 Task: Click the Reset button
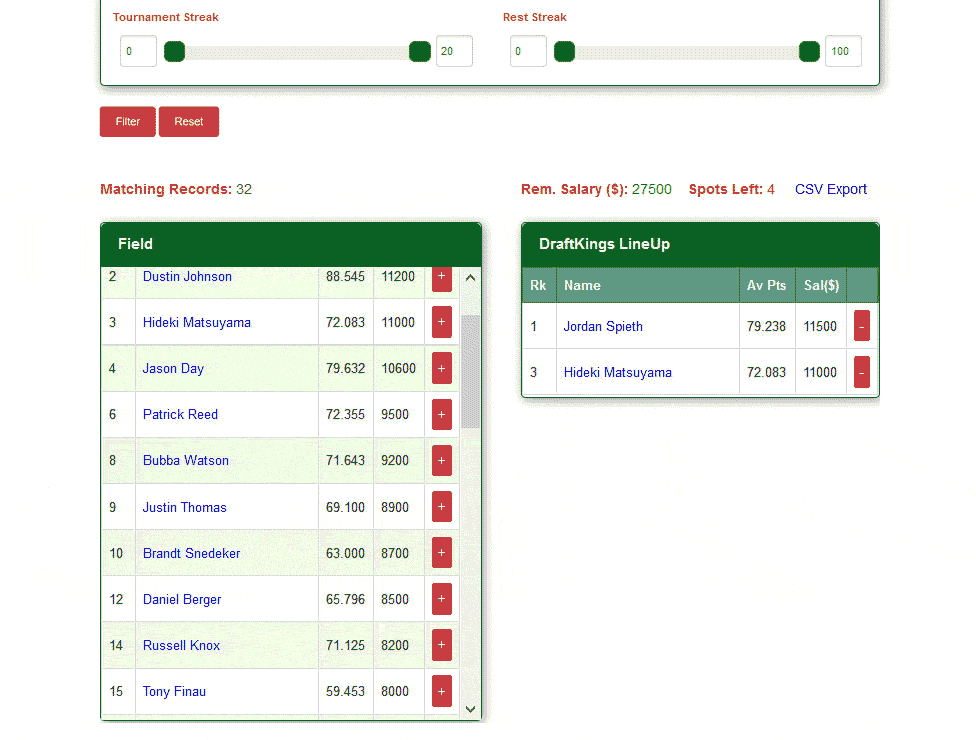tap(189, 121)
